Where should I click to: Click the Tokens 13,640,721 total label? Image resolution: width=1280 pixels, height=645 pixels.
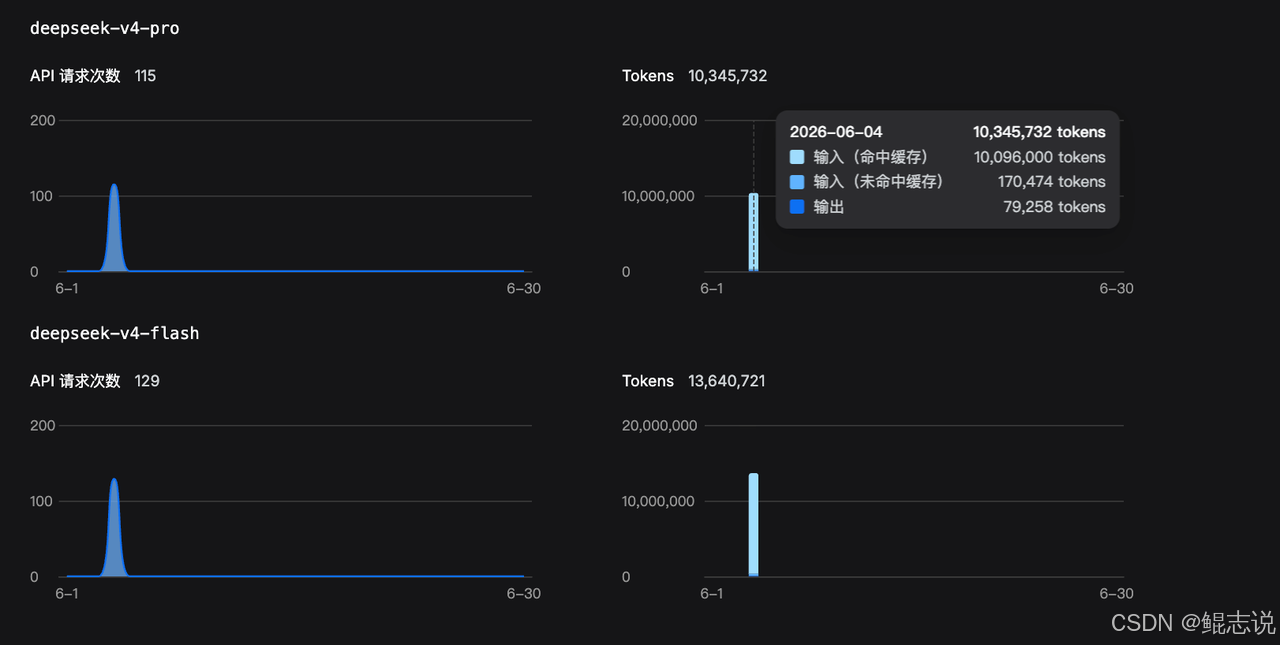[694, 381]
